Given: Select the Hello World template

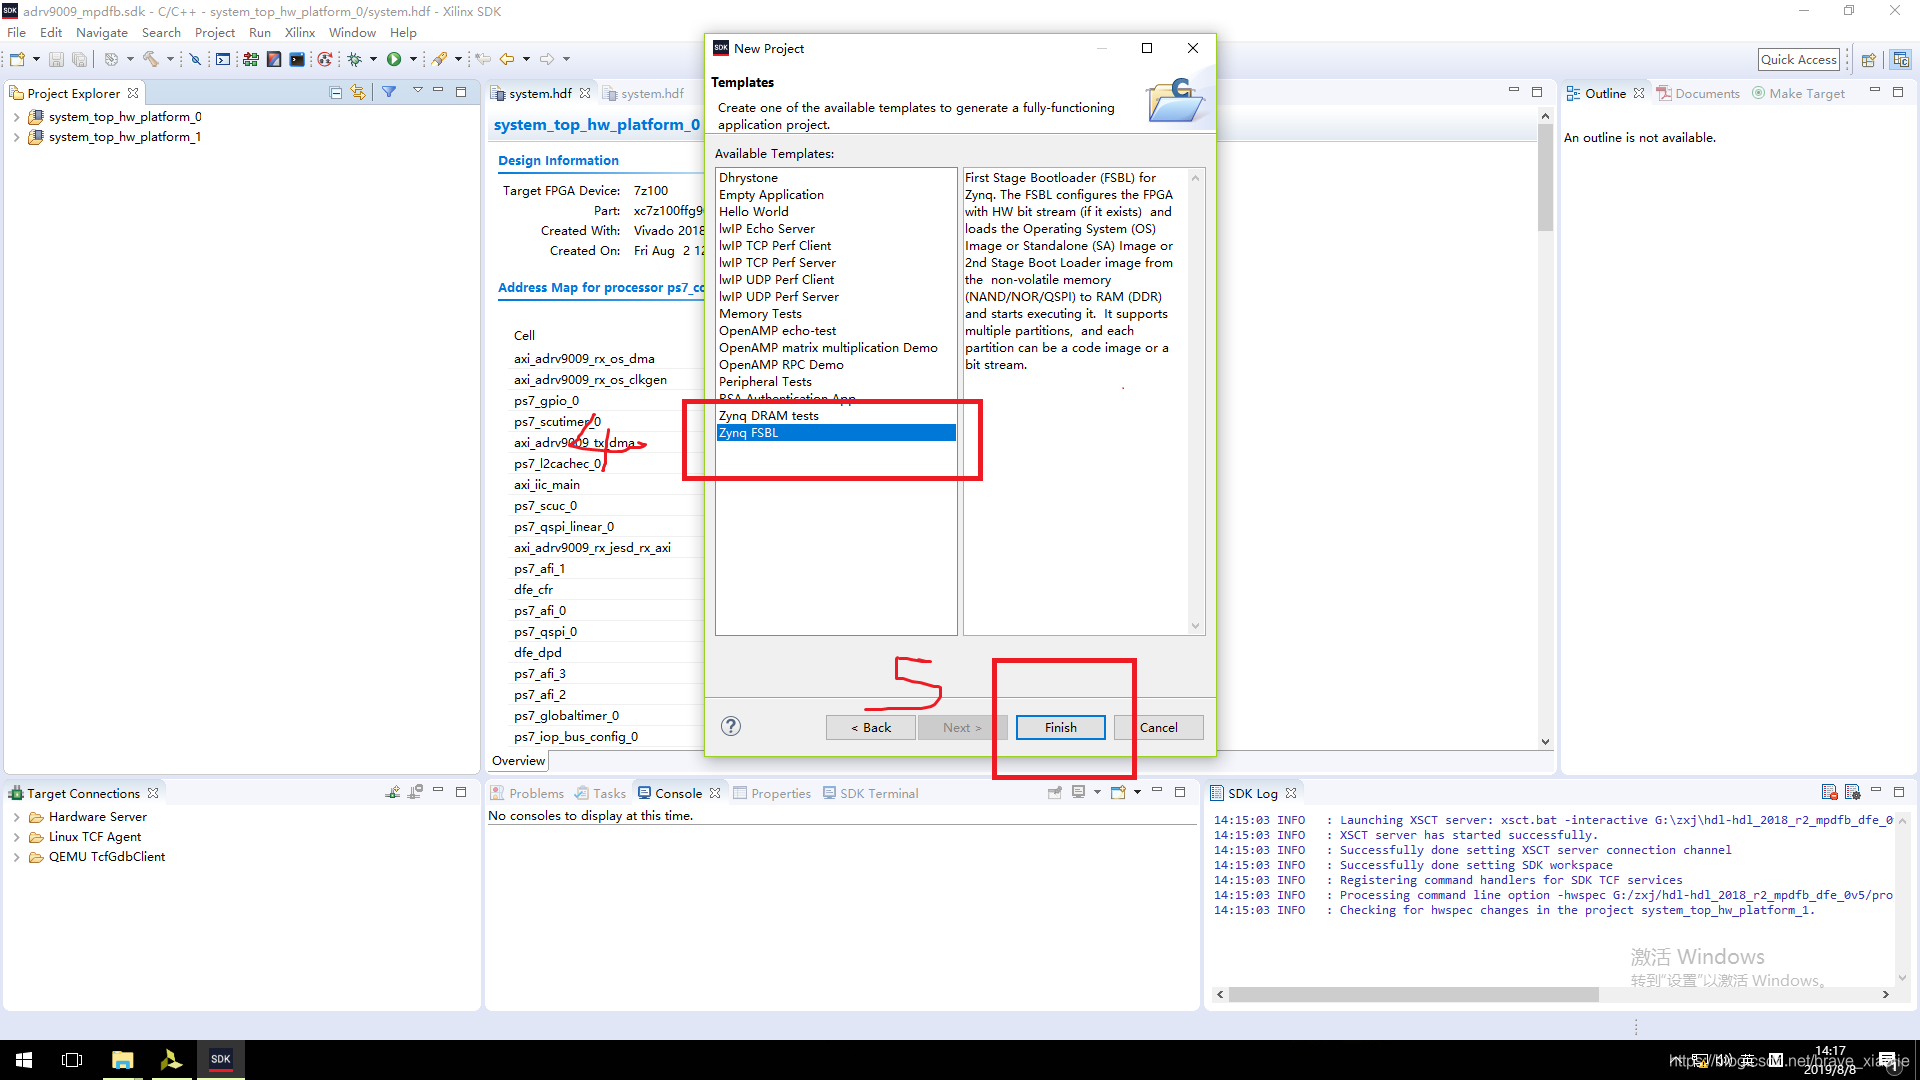Looking at the screenshot, I should pyautogui.click(x=753, y=212).
